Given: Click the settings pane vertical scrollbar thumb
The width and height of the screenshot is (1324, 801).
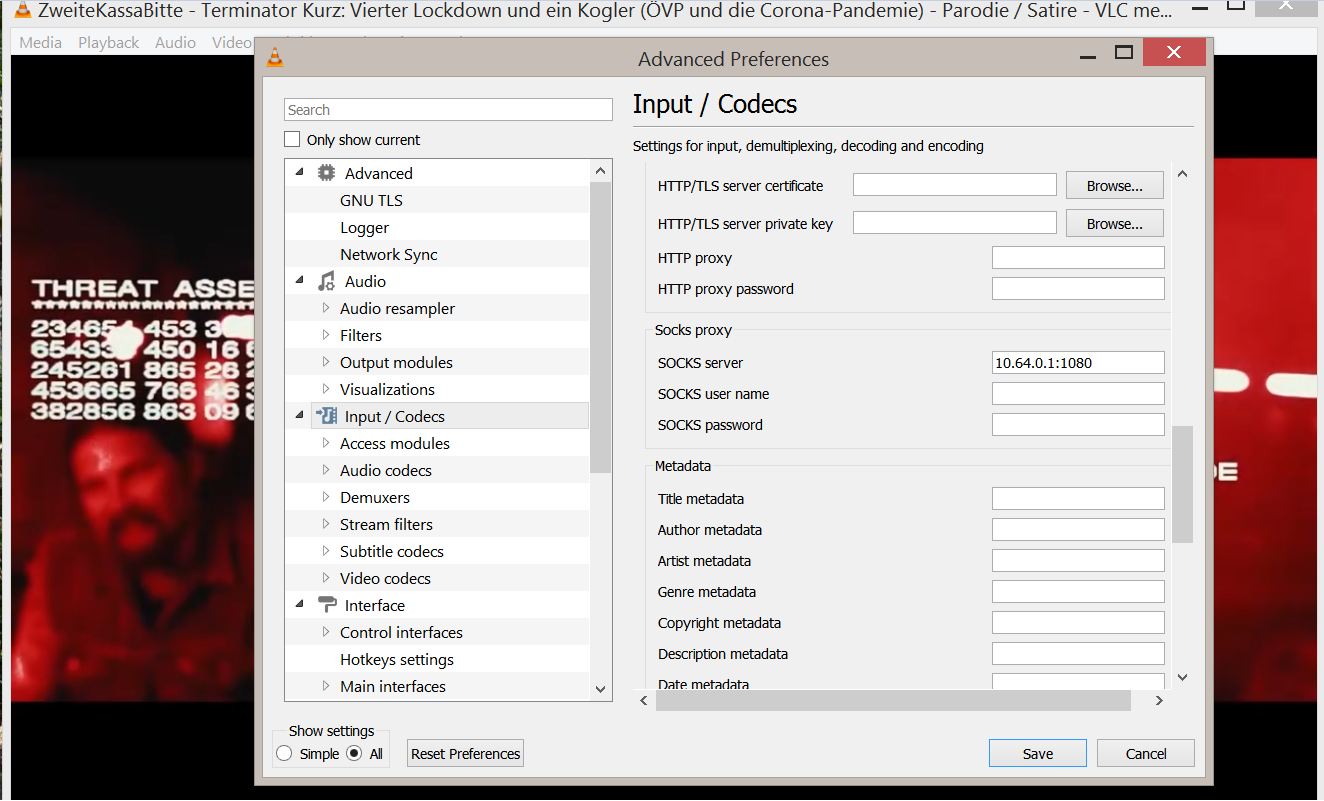Looking at the screenshot, I should (1182, 484).
